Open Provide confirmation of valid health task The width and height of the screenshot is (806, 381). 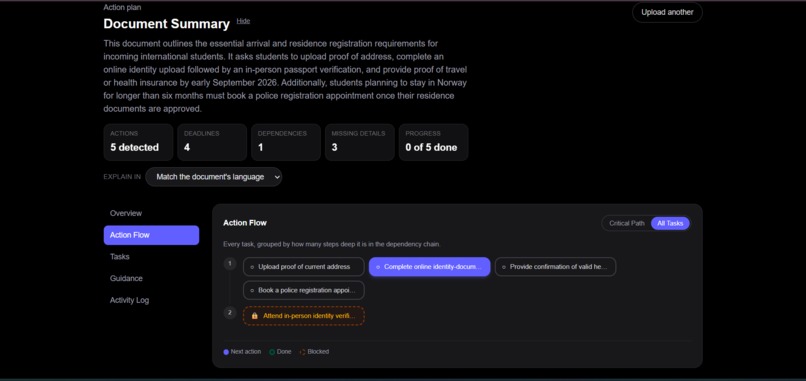[x=555, y=267]
